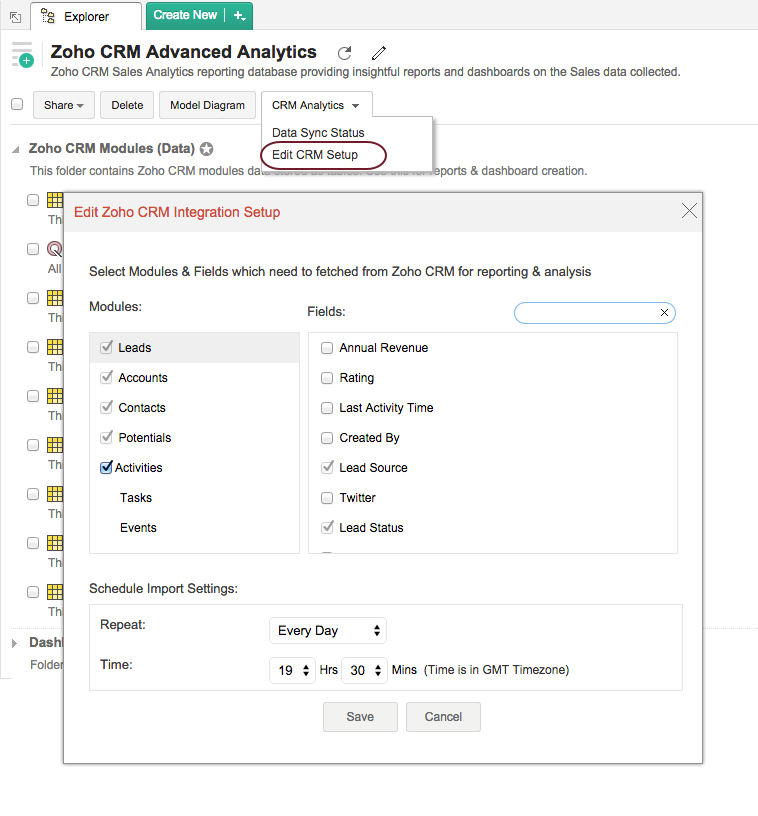This screenshot has height=816, width=758.
Task: Collapse the Zoho CRM Modules (Data) folder
Action: [16, 149]
